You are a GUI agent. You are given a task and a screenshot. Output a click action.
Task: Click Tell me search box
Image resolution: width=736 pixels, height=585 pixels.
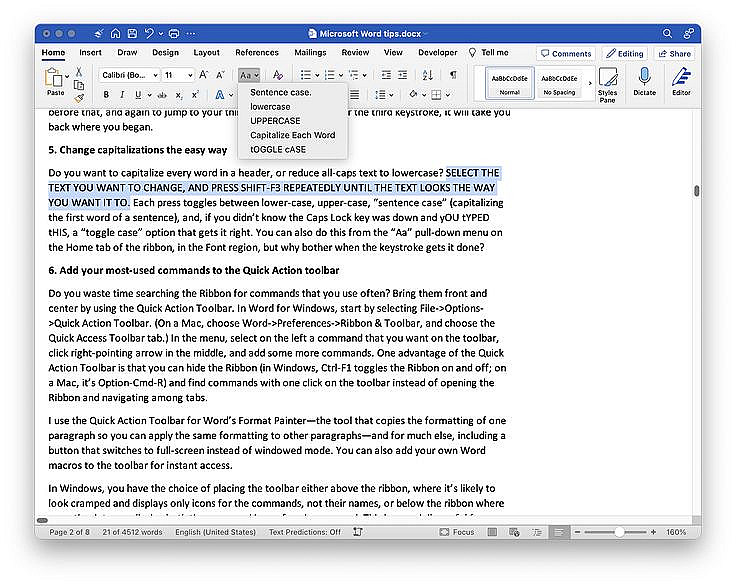coord(489,53)
